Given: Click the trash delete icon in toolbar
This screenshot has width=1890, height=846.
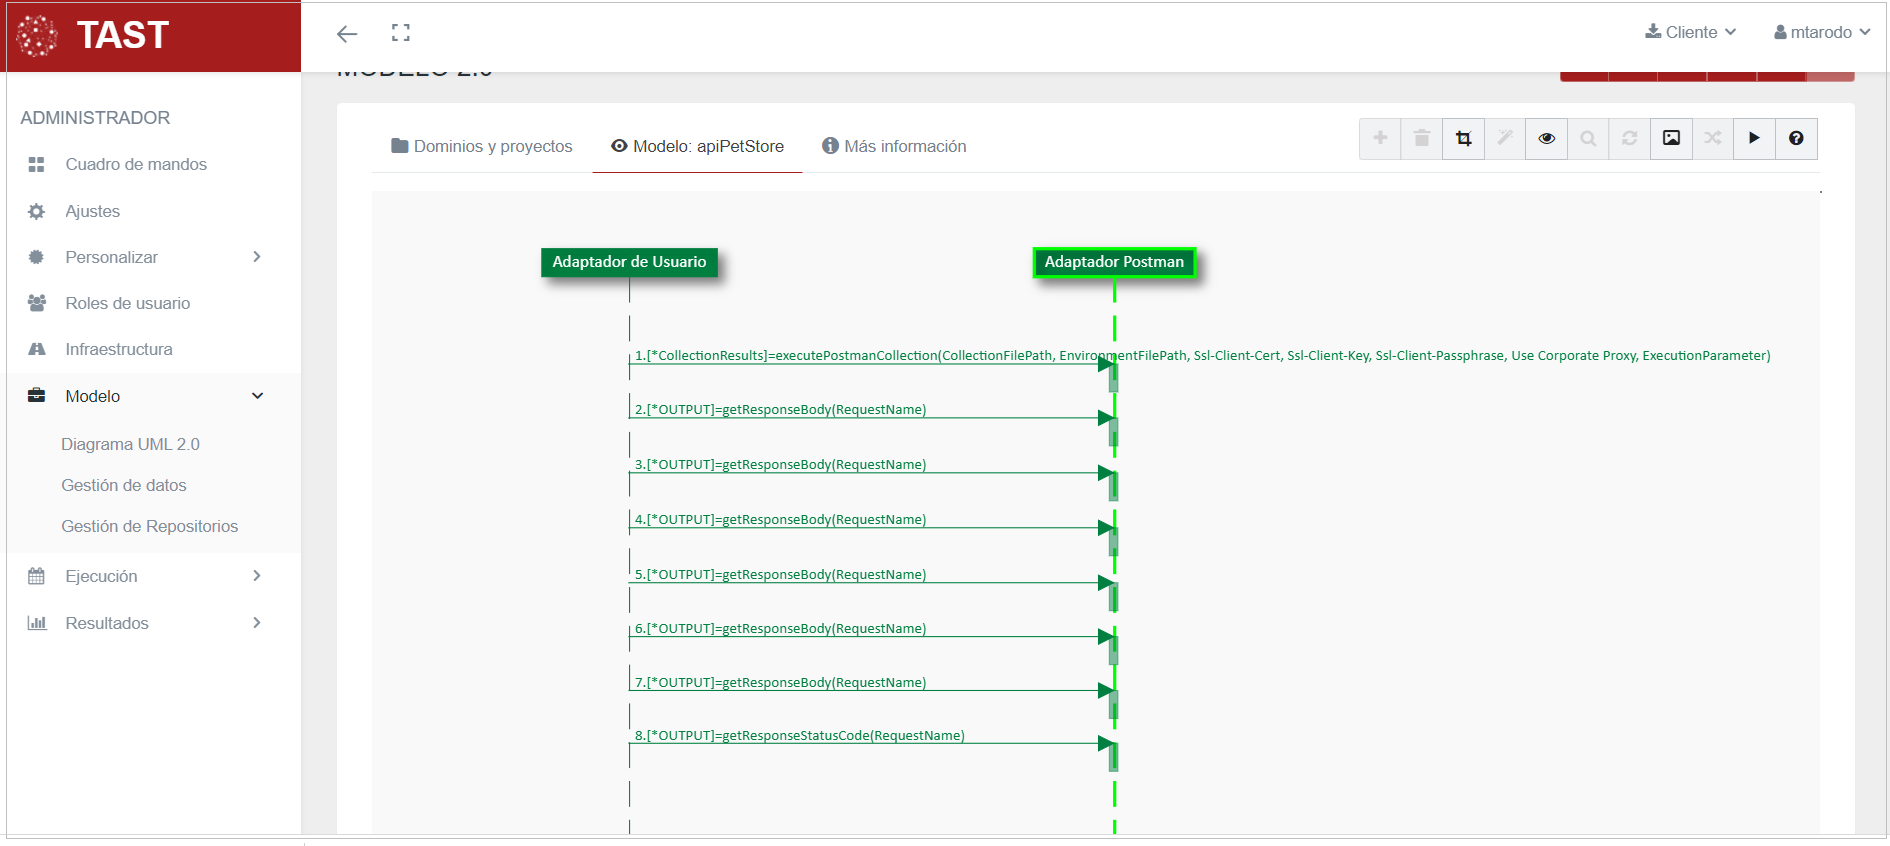Looking at the screenshot, I should [x=1422, y=139].
